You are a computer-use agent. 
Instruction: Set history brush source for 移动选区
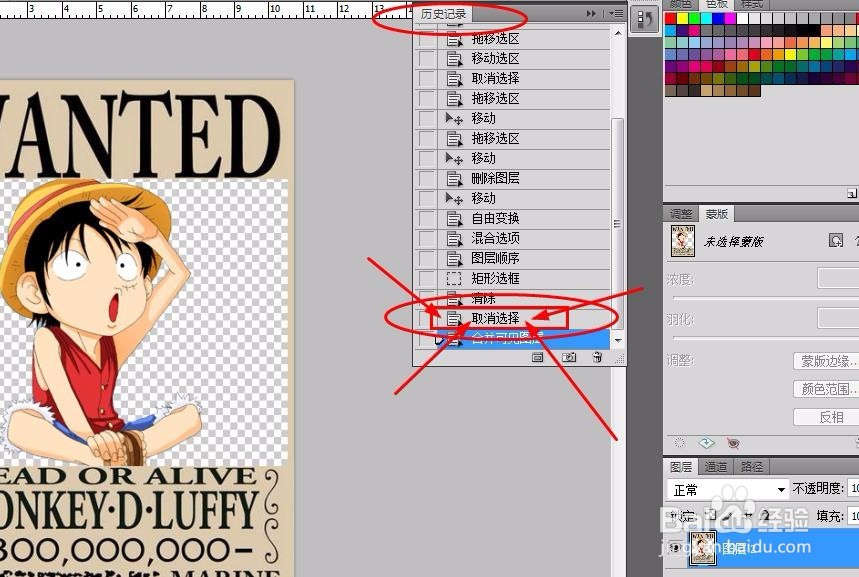pos(427,59)
